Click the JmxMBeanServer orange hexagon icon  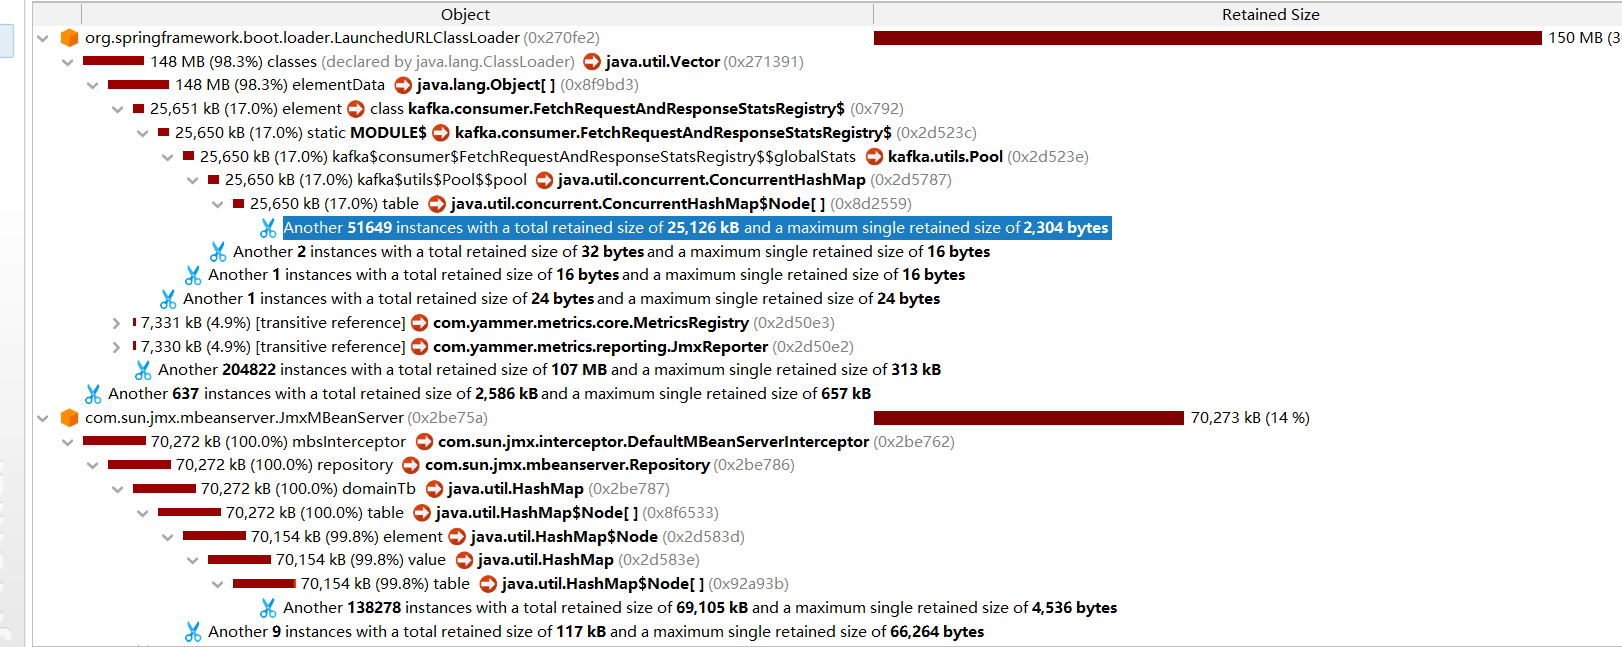tap(69, 418)
